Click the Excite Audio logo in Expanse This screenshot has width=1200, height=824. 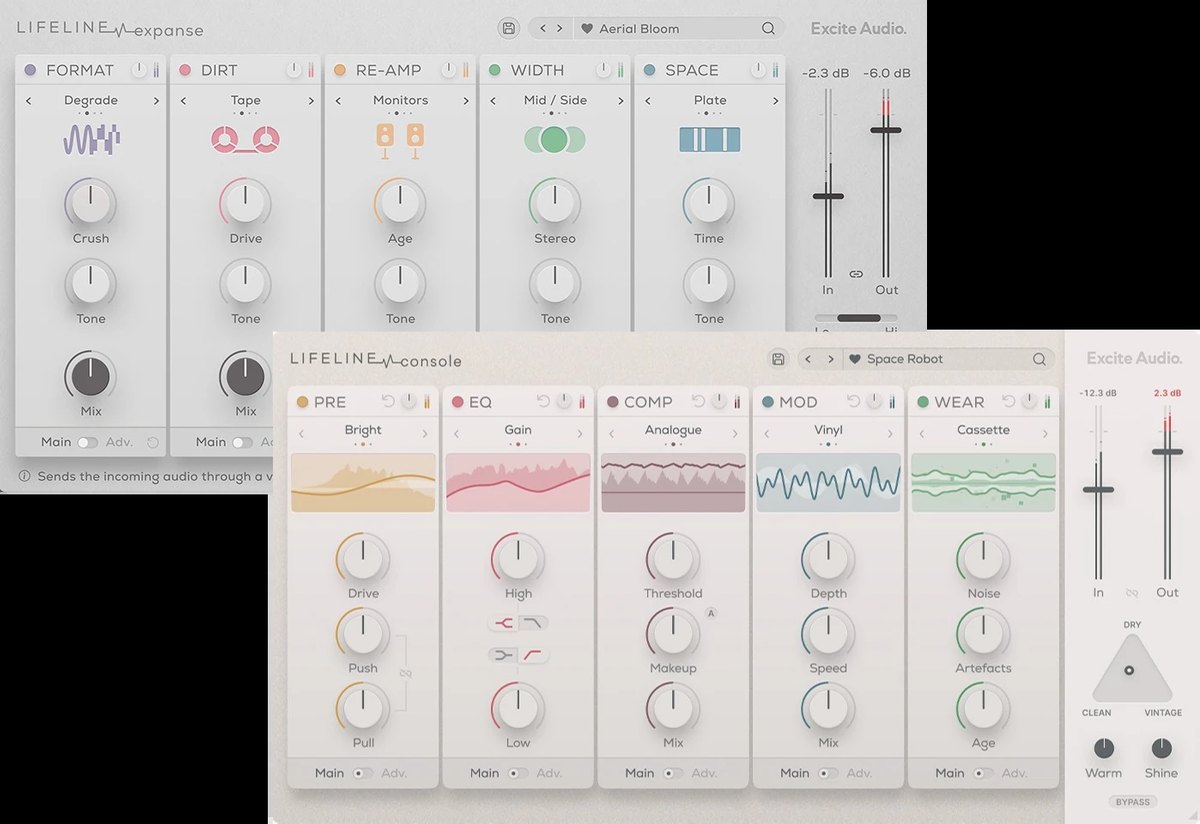click(859, 29)
